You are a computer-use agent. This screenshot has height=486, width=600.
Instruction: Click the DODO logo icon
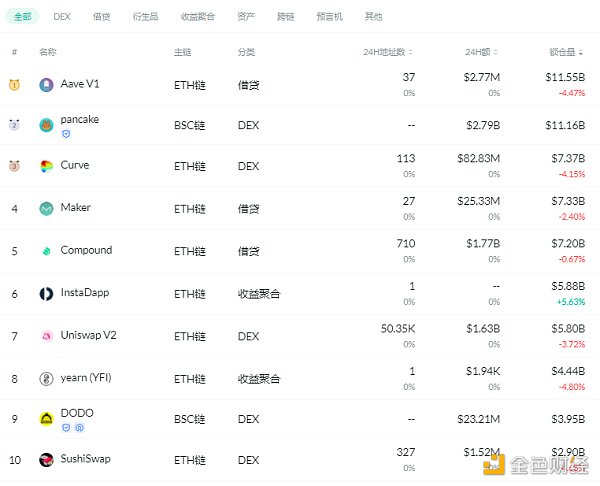tap(46, 419)
